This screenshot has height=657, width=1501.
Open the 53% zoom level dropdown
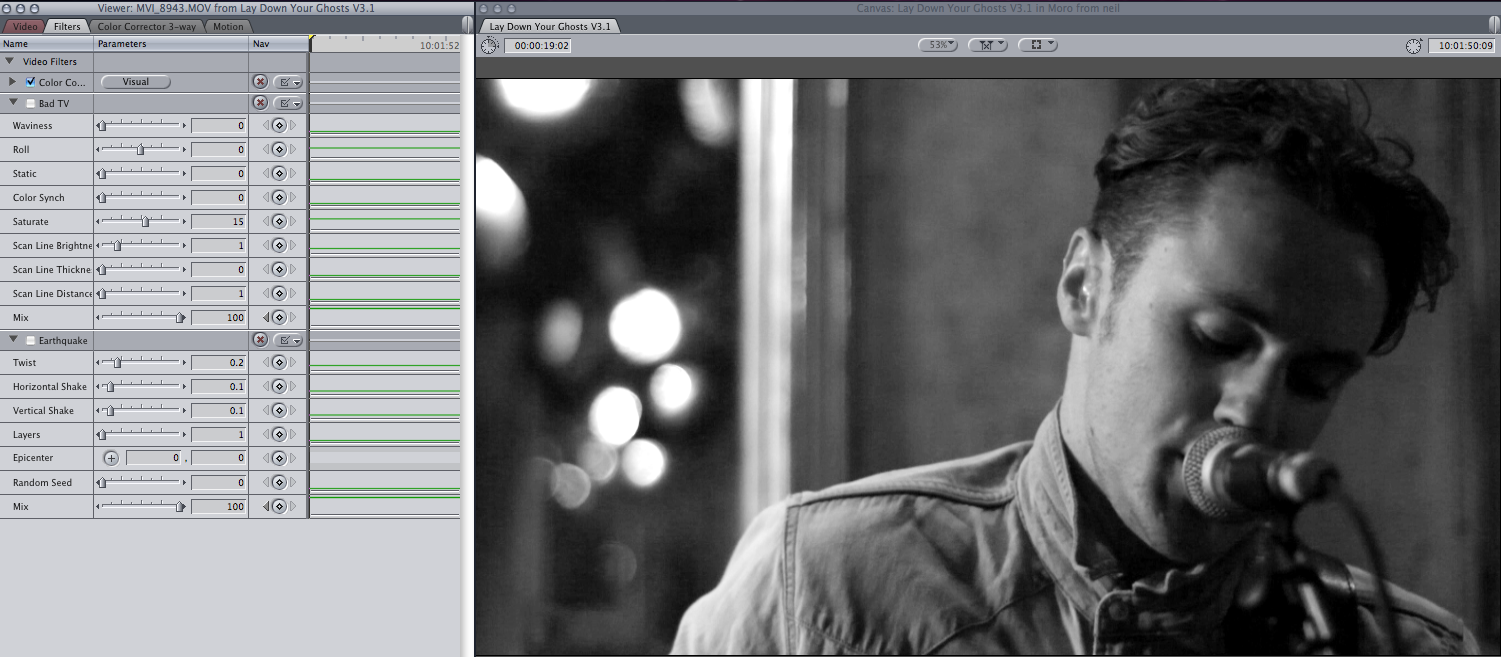937,45
